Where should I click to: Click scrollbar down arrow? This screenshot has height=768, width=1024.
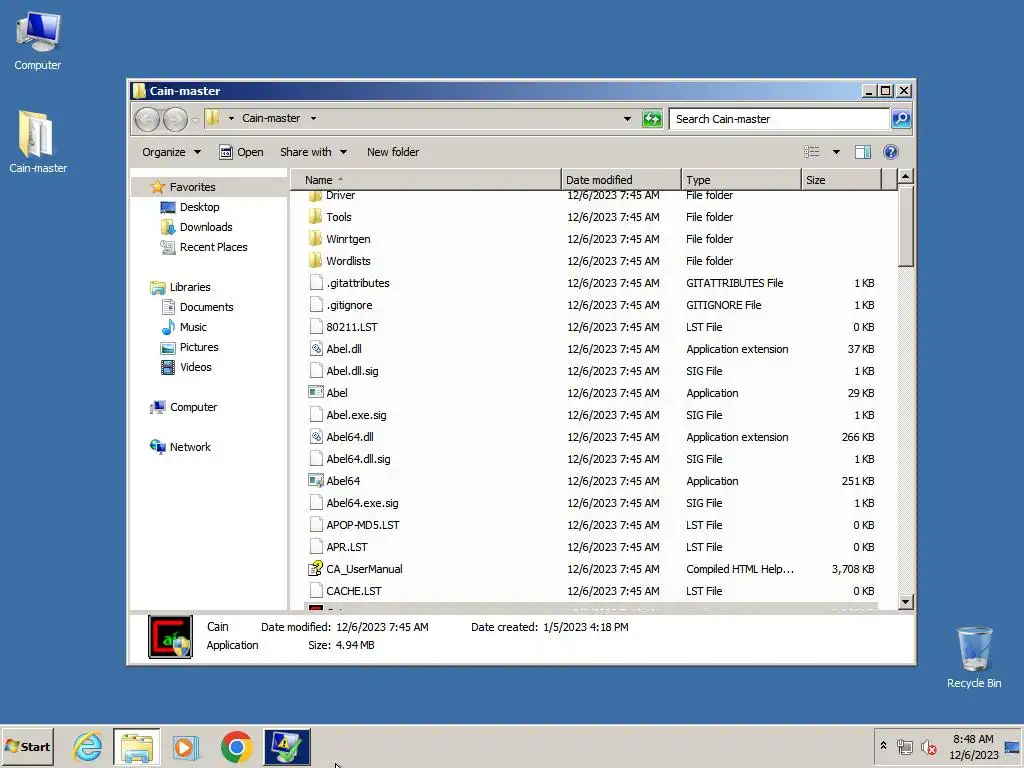pyautogui.click(x=905, y=601)
